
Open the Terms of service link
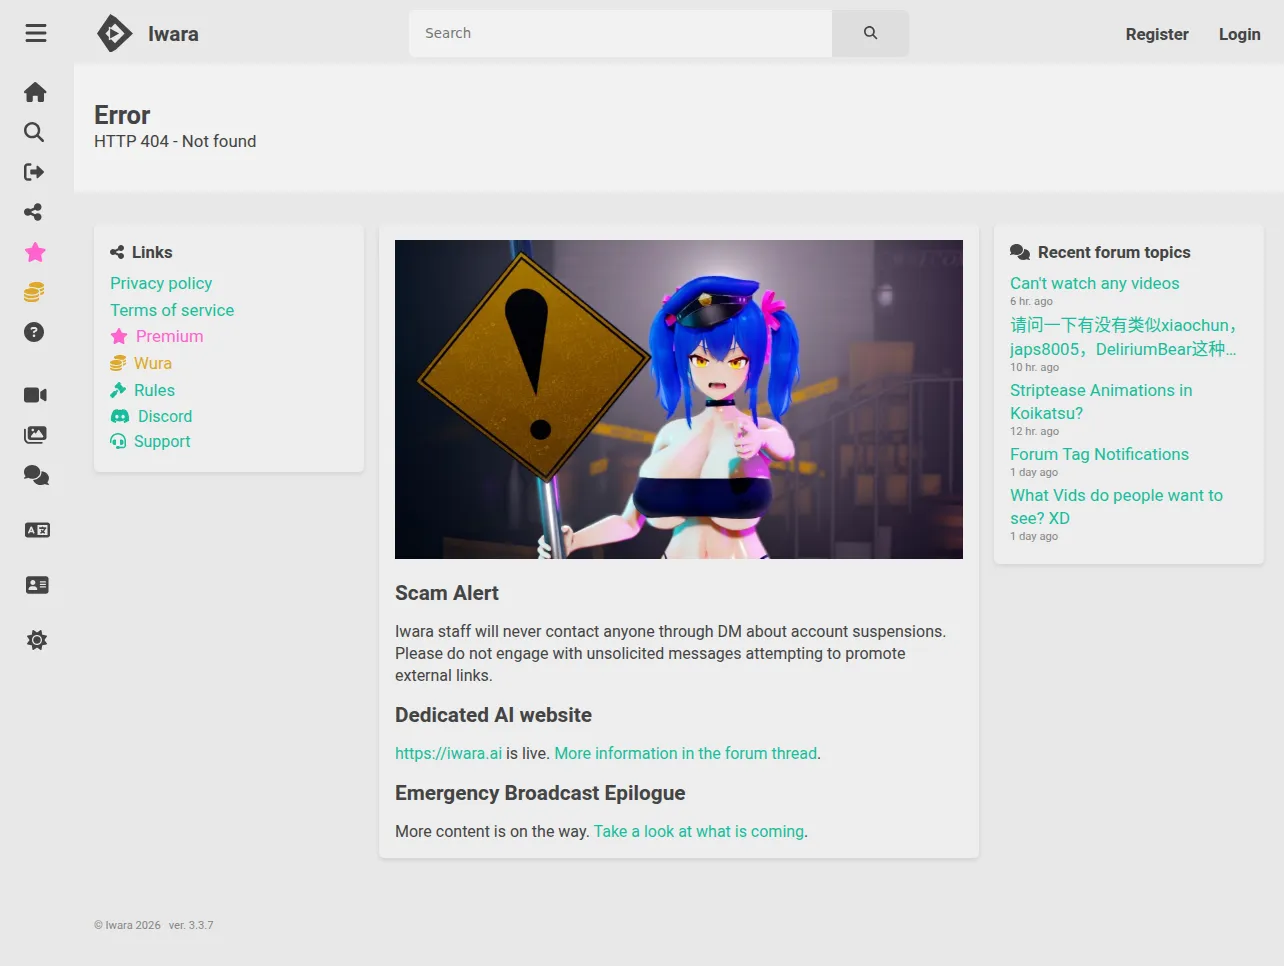172,310
